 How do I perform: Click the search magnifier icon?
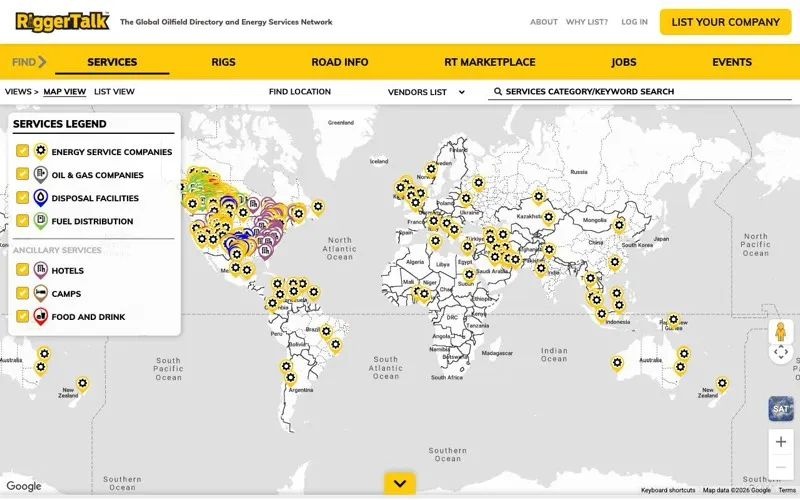click(x=498, y=91)
